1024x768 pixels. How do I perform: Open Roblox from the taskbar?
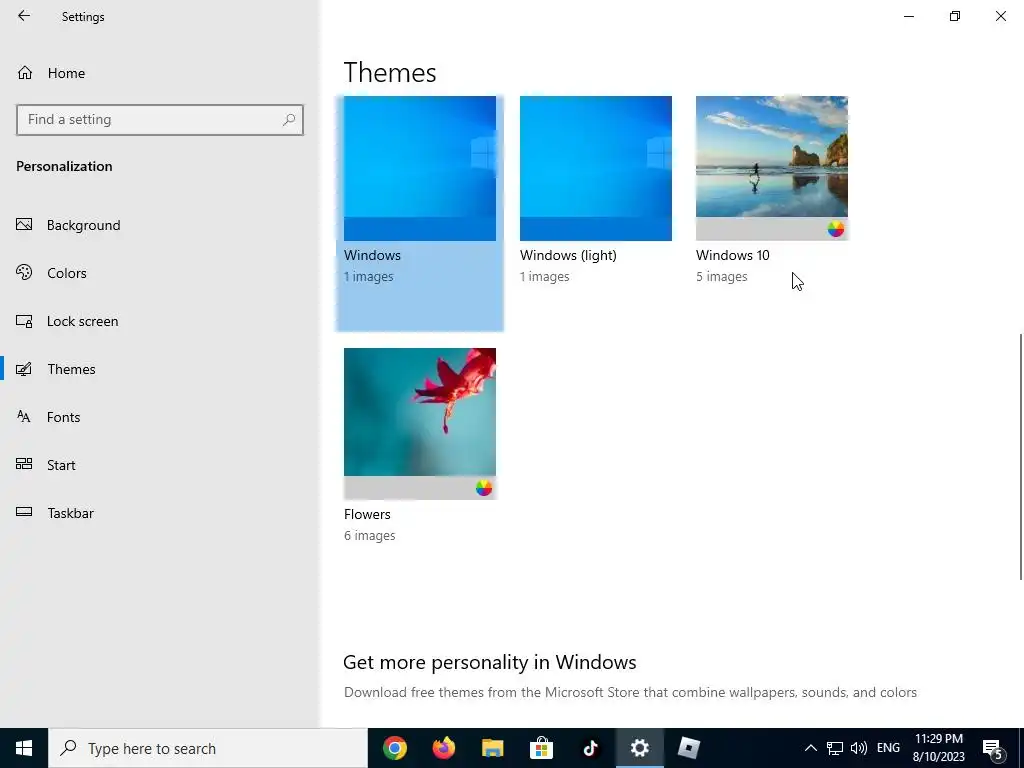[688, 748]
